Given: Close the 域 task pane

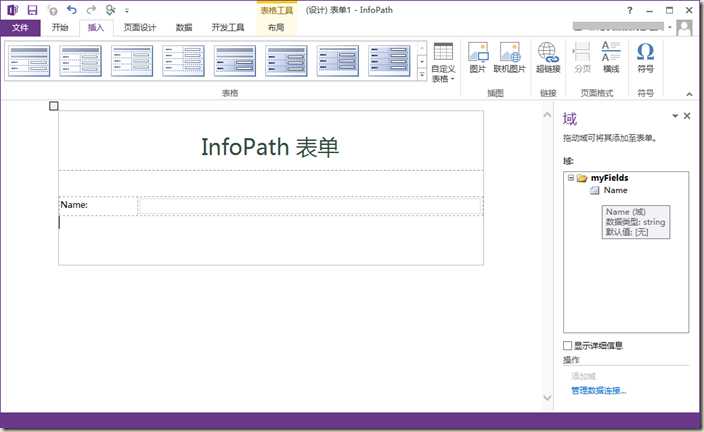Looking at the screenshot, I should pyautogui.click(x=687, y=116).
